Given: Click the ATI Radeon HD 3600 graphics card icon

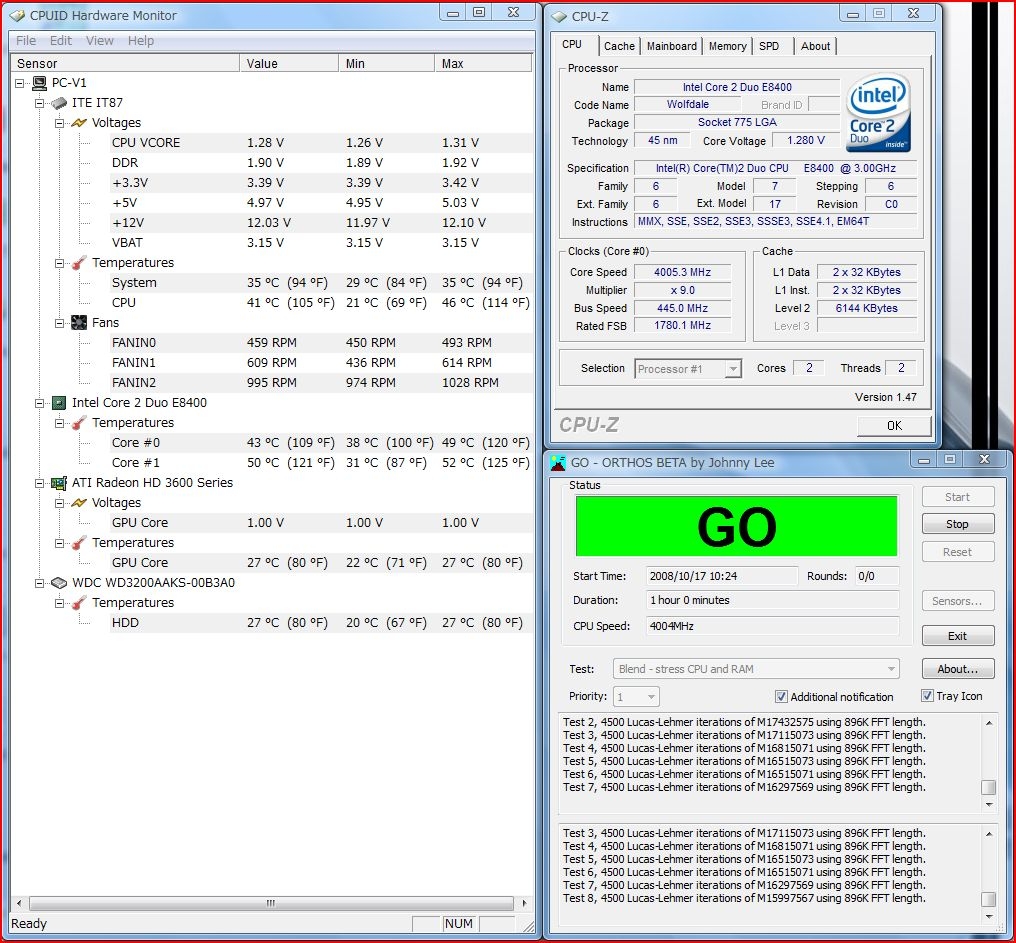Looking at the screenshot, I should tap(59, 483).
